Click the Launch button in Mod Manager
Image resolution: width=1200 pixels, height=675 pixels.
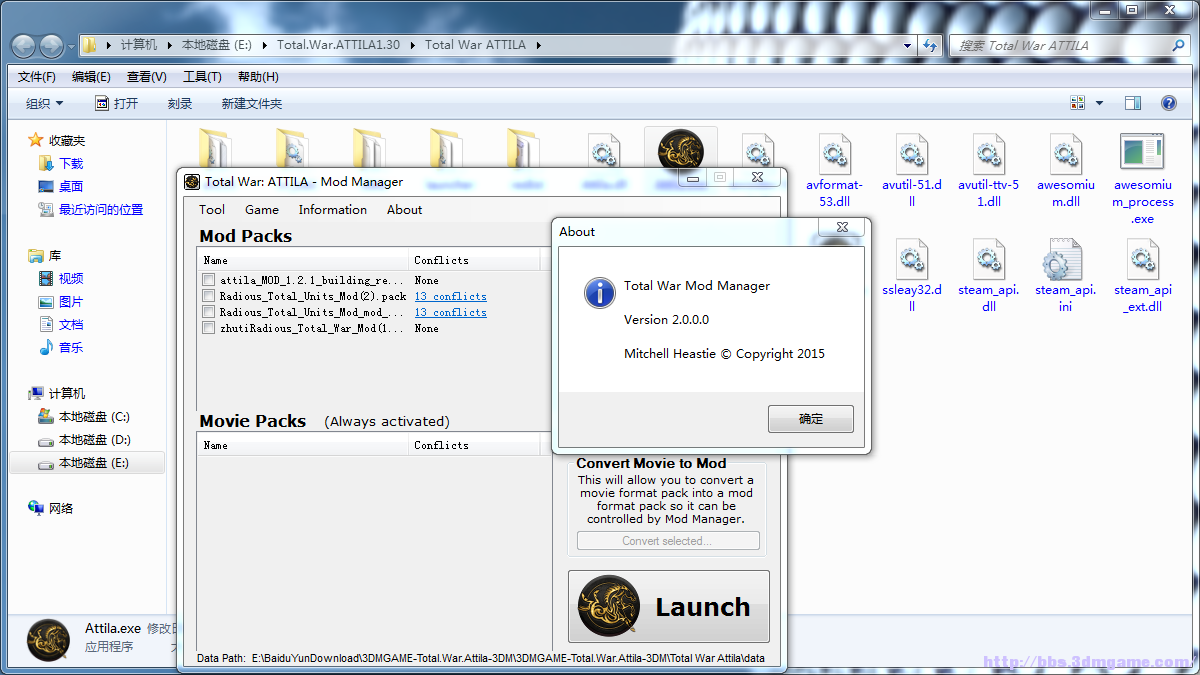click(669, 606)
